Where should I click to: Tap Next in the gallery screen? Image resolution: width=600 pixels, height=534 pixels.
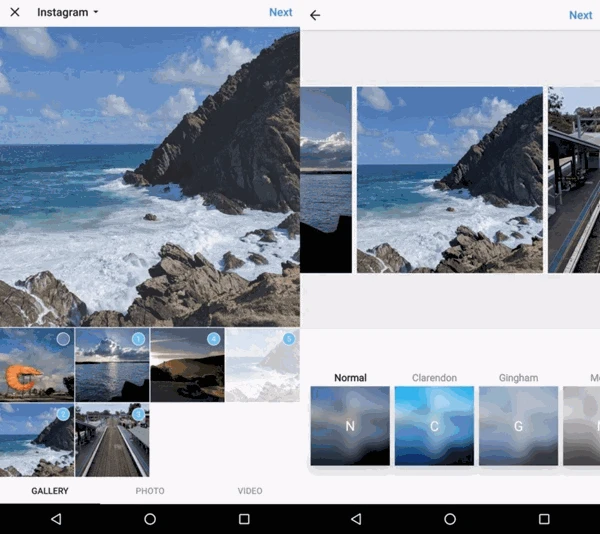click(x=281, y=13)
